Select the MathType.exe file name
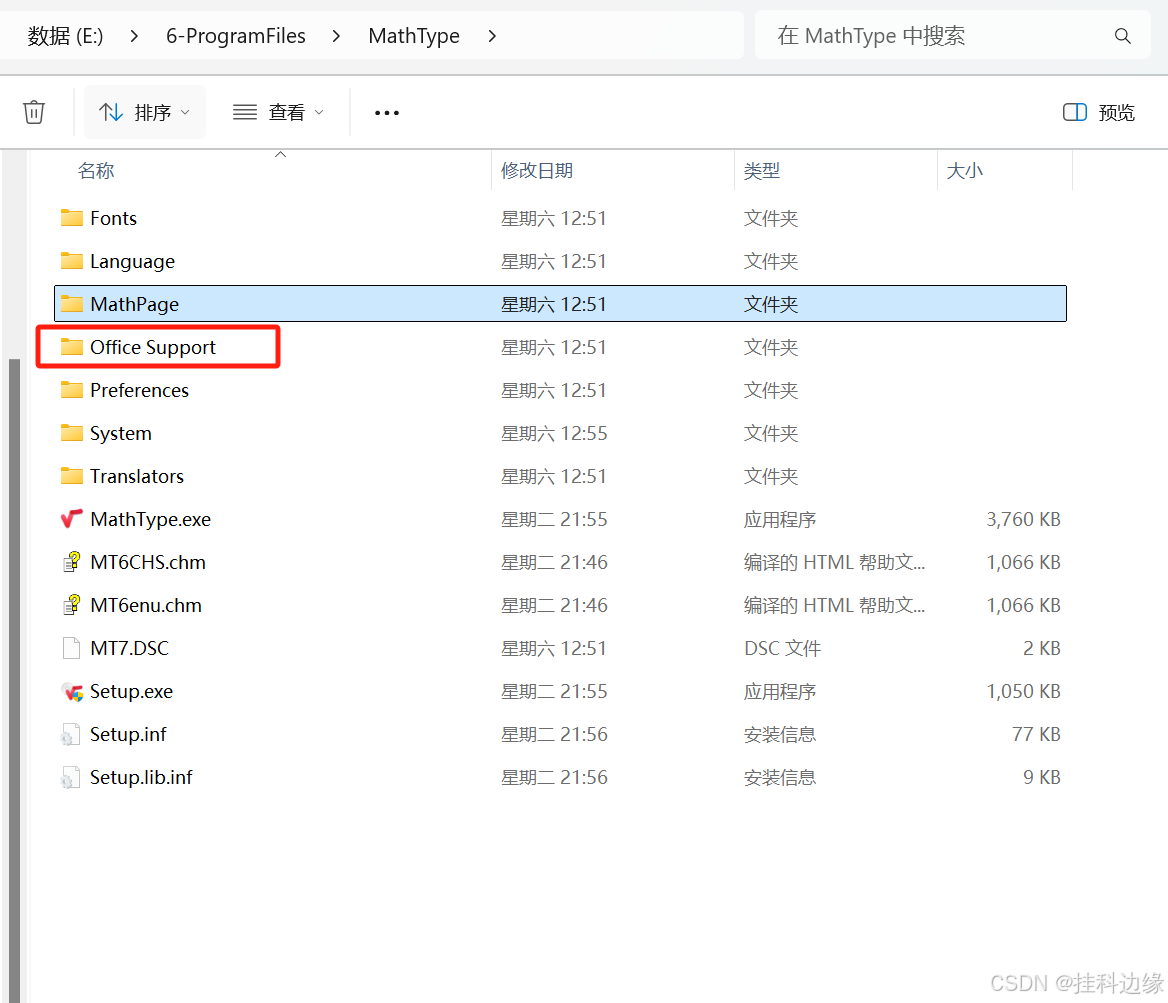 pos(150,519)
